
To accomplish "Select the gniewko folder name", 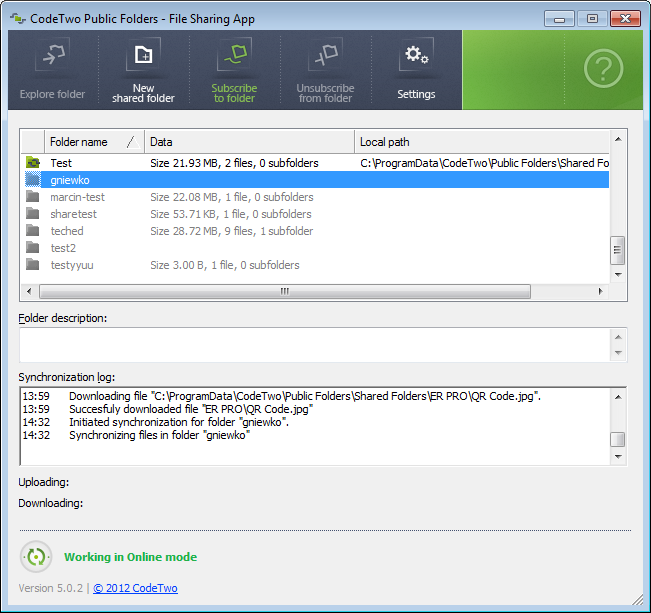I will [70, 180].
